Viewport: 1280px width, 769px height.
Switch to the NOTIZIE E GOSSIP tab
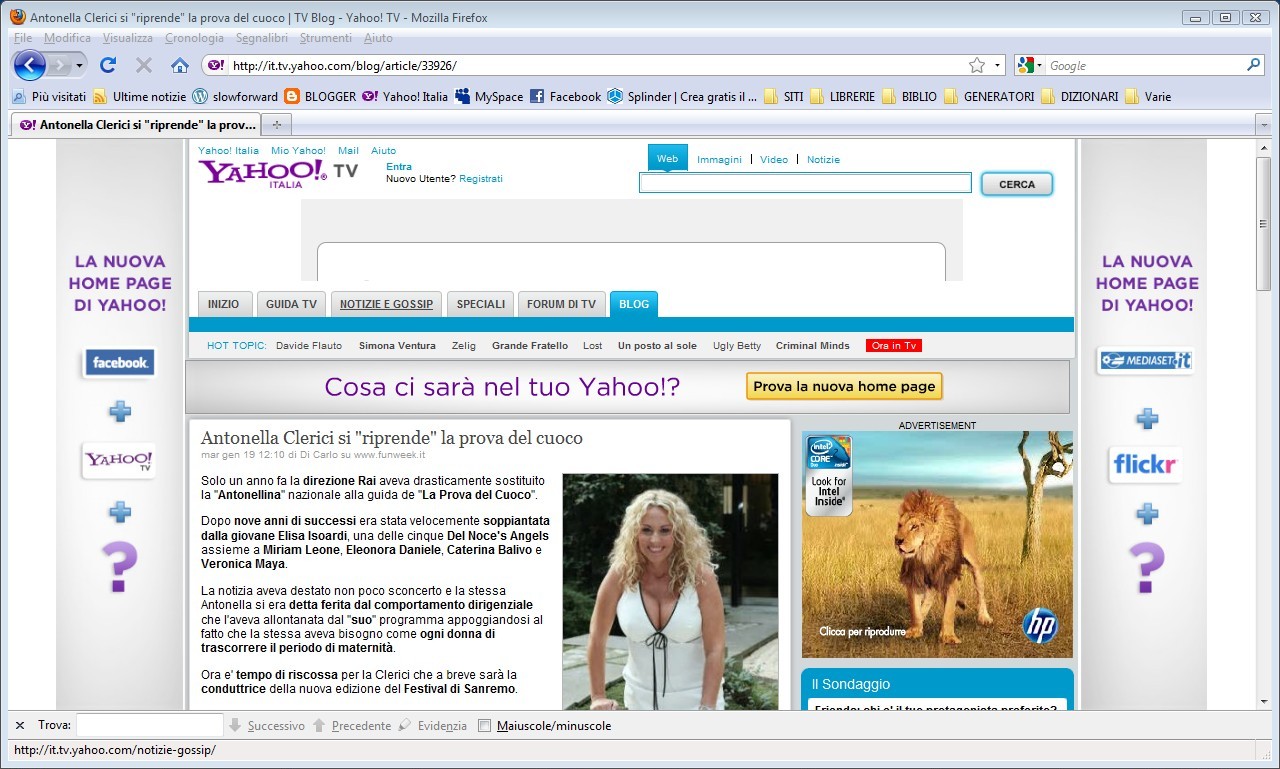pos(386,304)
